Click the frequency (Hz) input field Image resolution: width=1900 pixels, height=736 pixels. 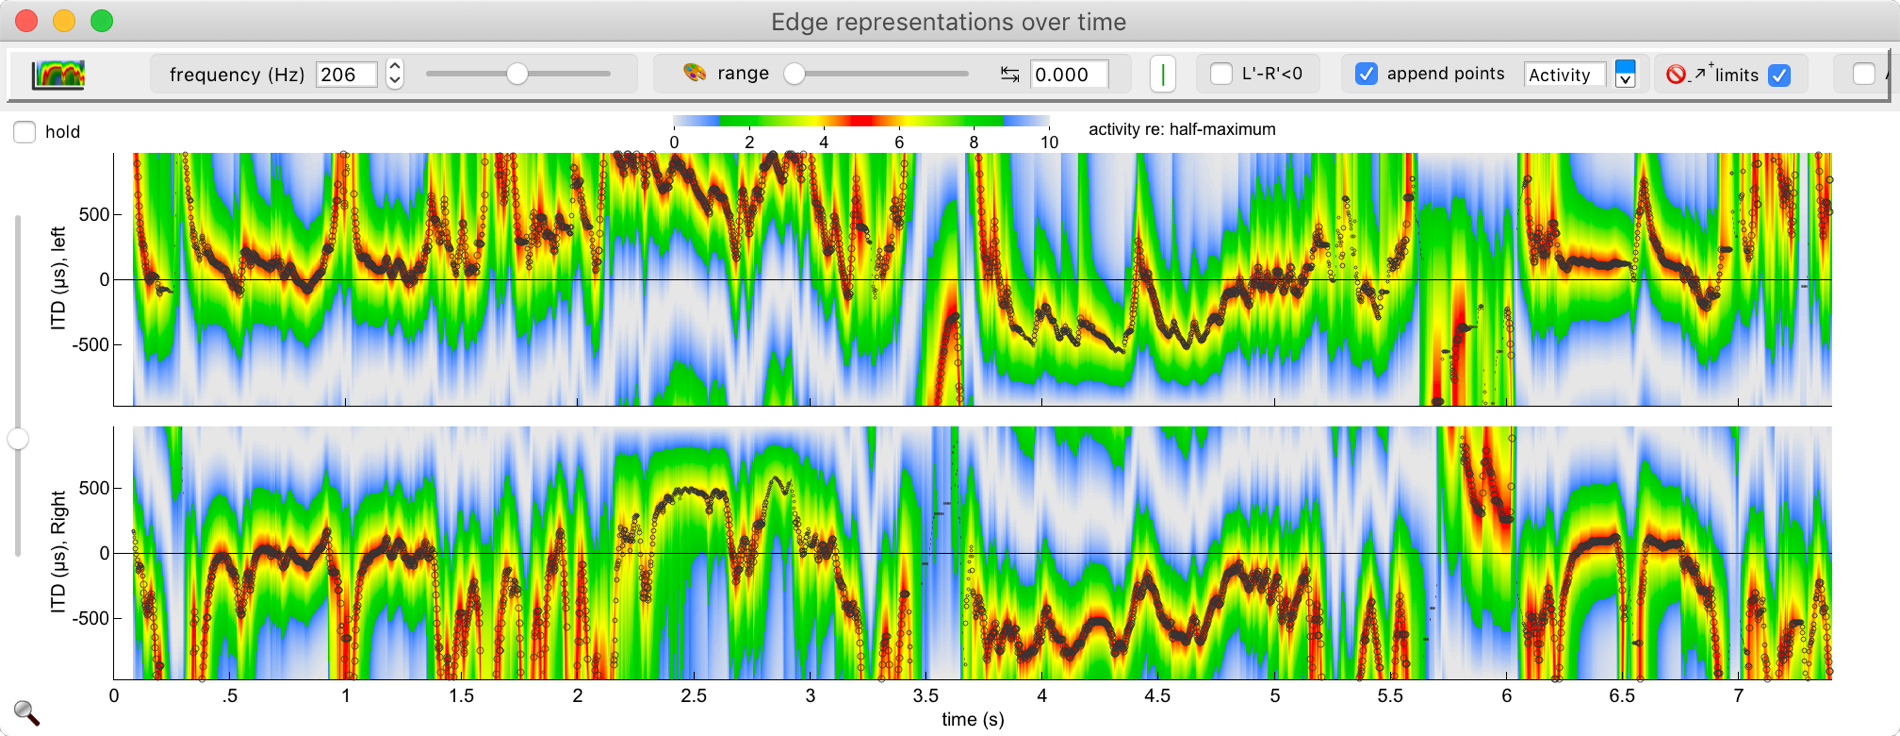(x=346, y=74)
